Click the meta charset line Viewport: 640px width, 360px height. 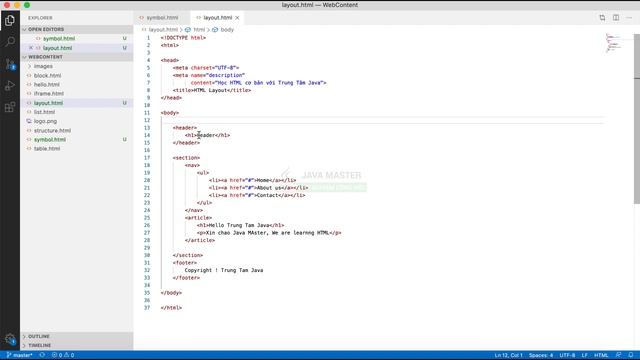click(x=206, y=68)
